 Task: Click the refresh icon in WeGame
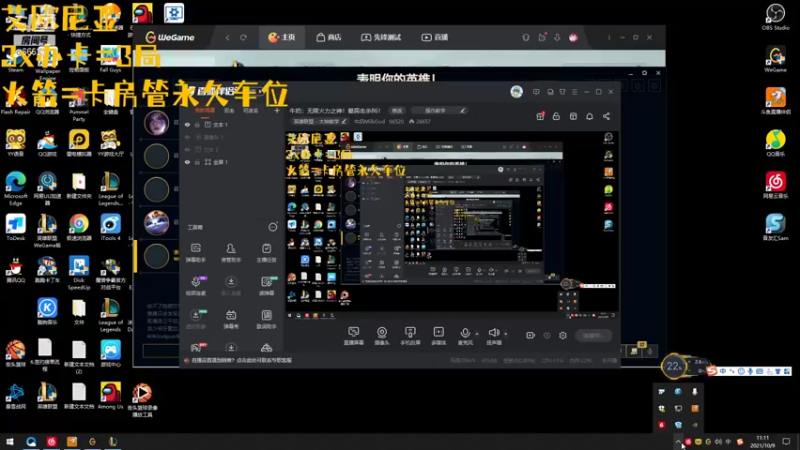coord(243,37)
